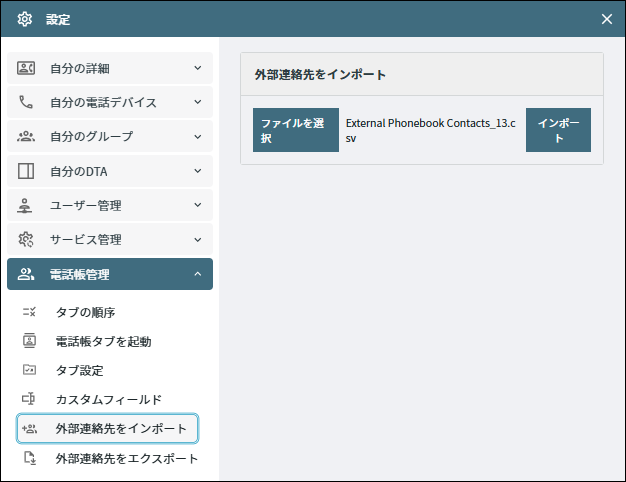Click the split panel icon for 自分のDTA
Screen dimensions: 626x482
(26, 171)
